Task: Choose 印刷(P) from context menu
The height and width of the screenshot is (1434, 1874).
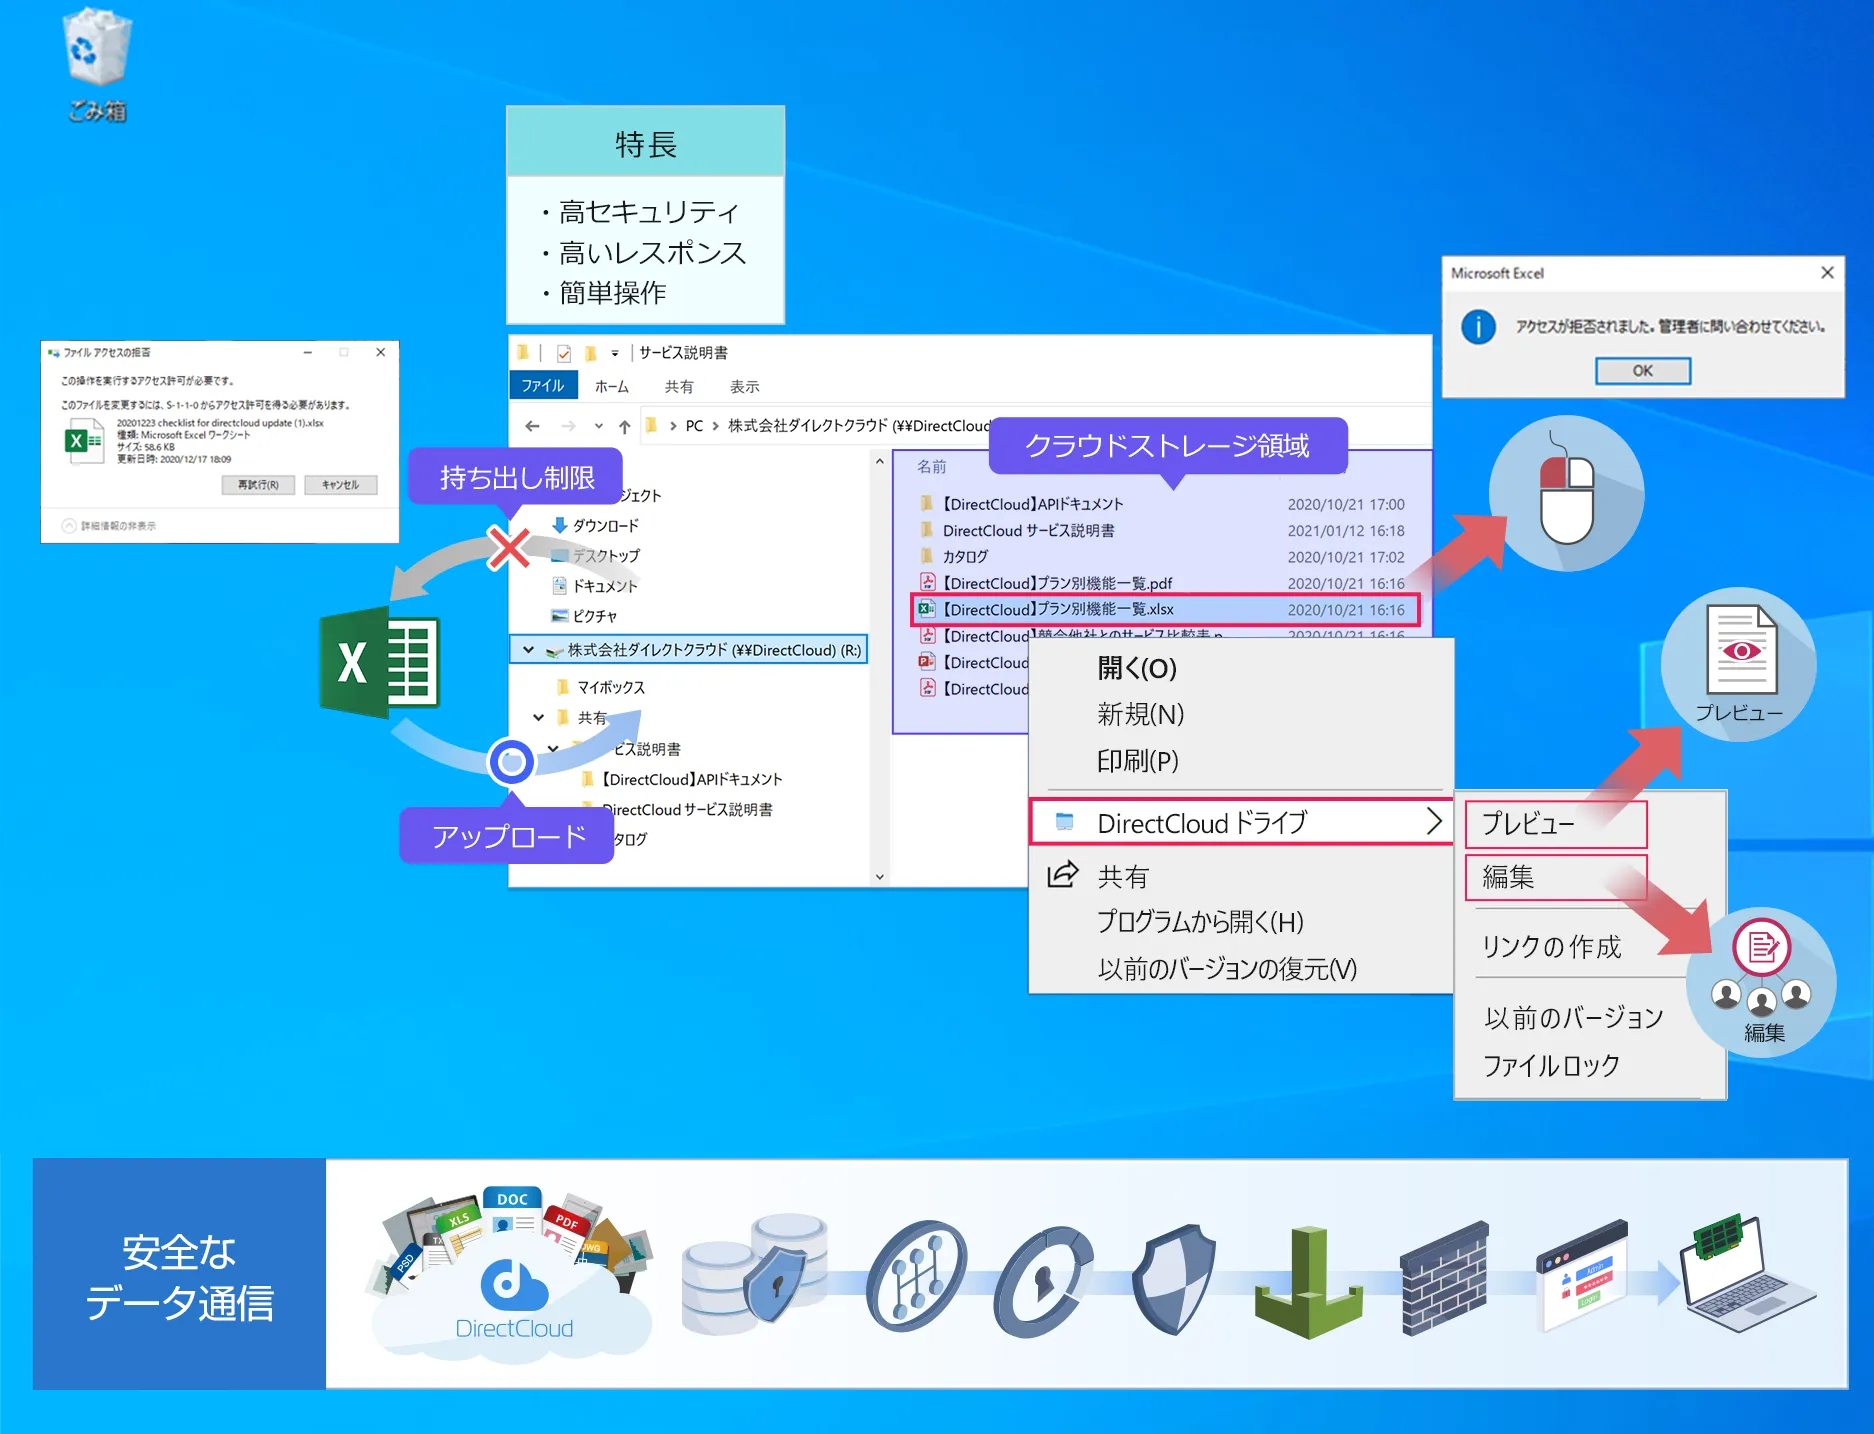Action: [1138, 761]
